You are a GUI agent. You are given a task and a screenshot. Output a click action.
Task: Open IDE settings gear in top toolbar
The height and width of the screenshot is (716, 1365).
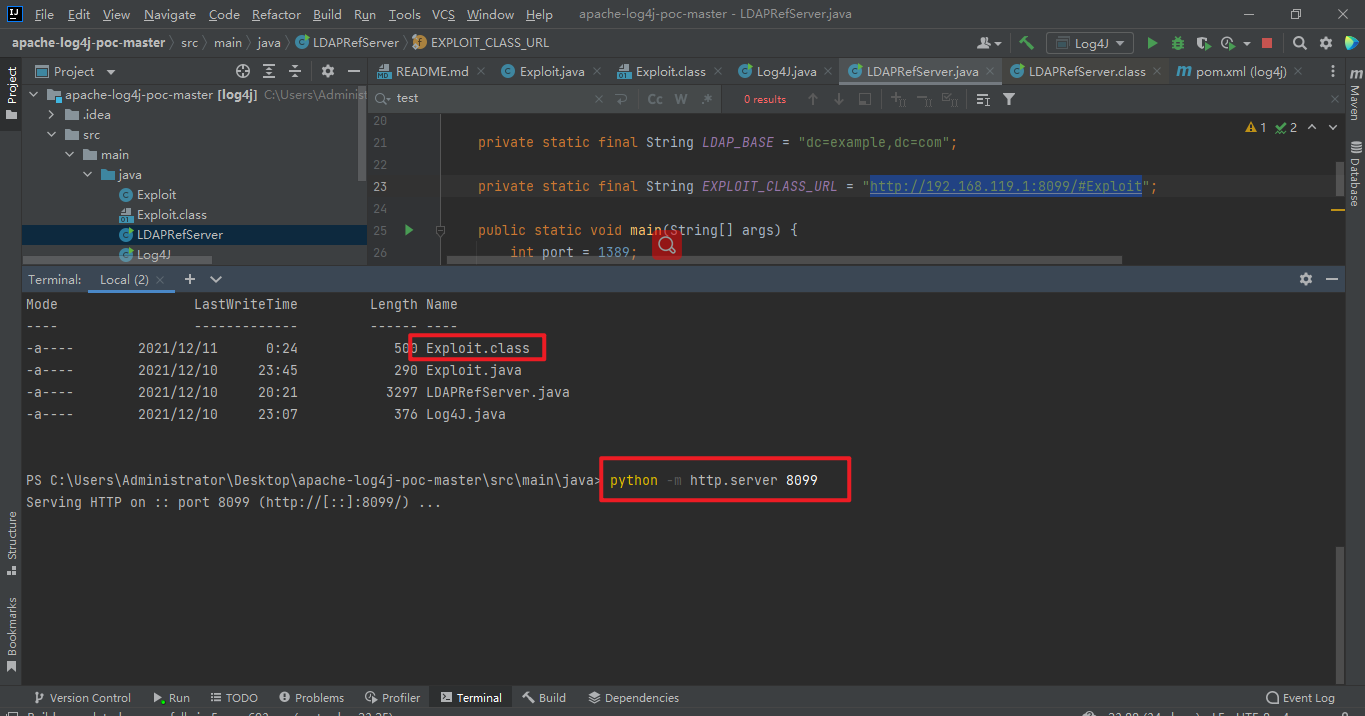(1326, 43)
